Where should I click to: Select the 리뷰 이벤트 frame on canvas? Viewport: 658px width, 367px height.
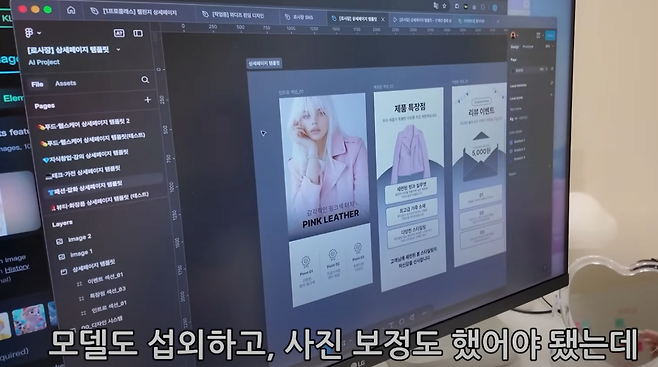point(480,174)
